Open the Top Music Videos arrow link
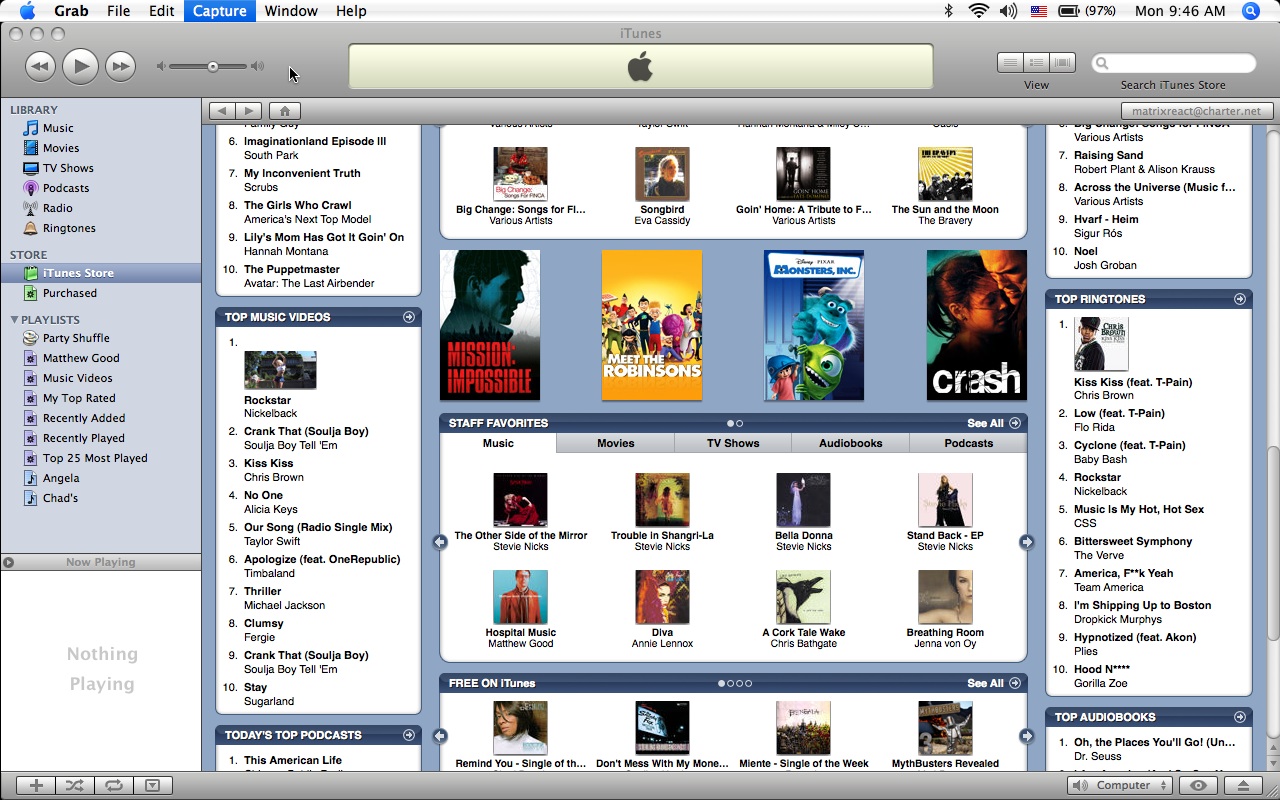Image resolution: width=1280 pixels, height=800 pixels. (408, 317)
